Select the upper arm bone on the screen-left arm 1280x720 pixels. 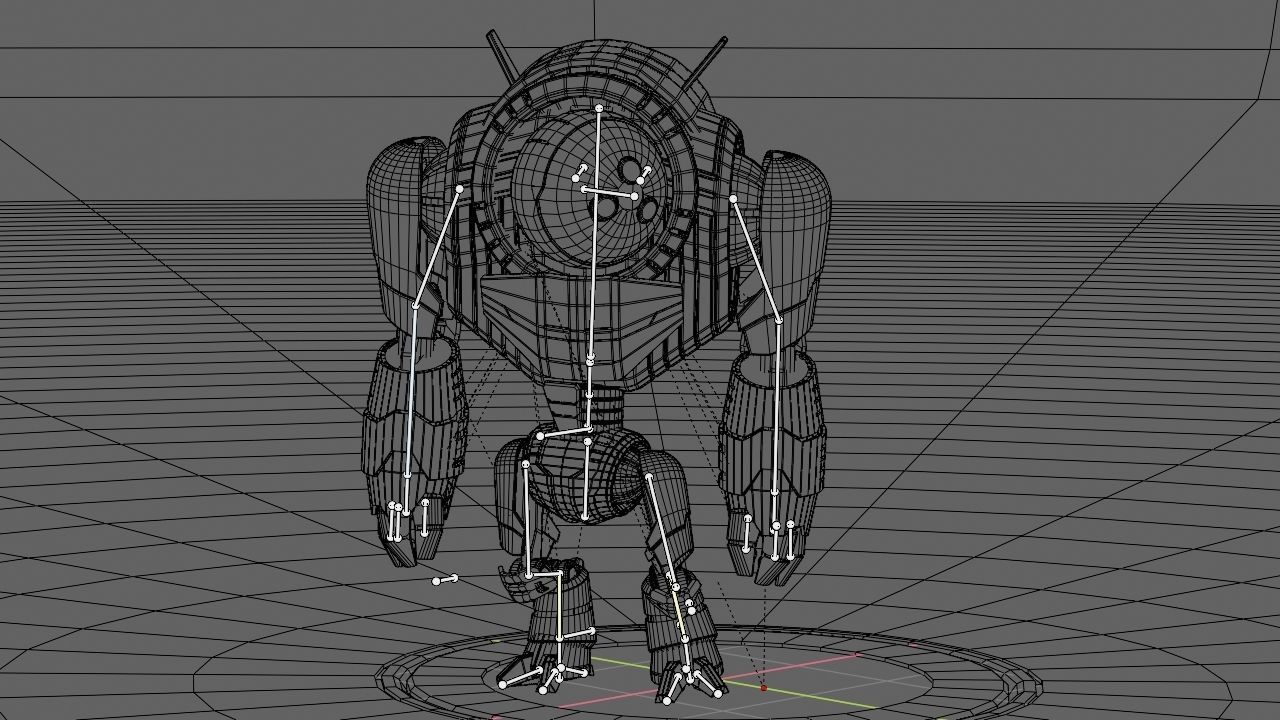pyautogui.click(x=437, y=246)
